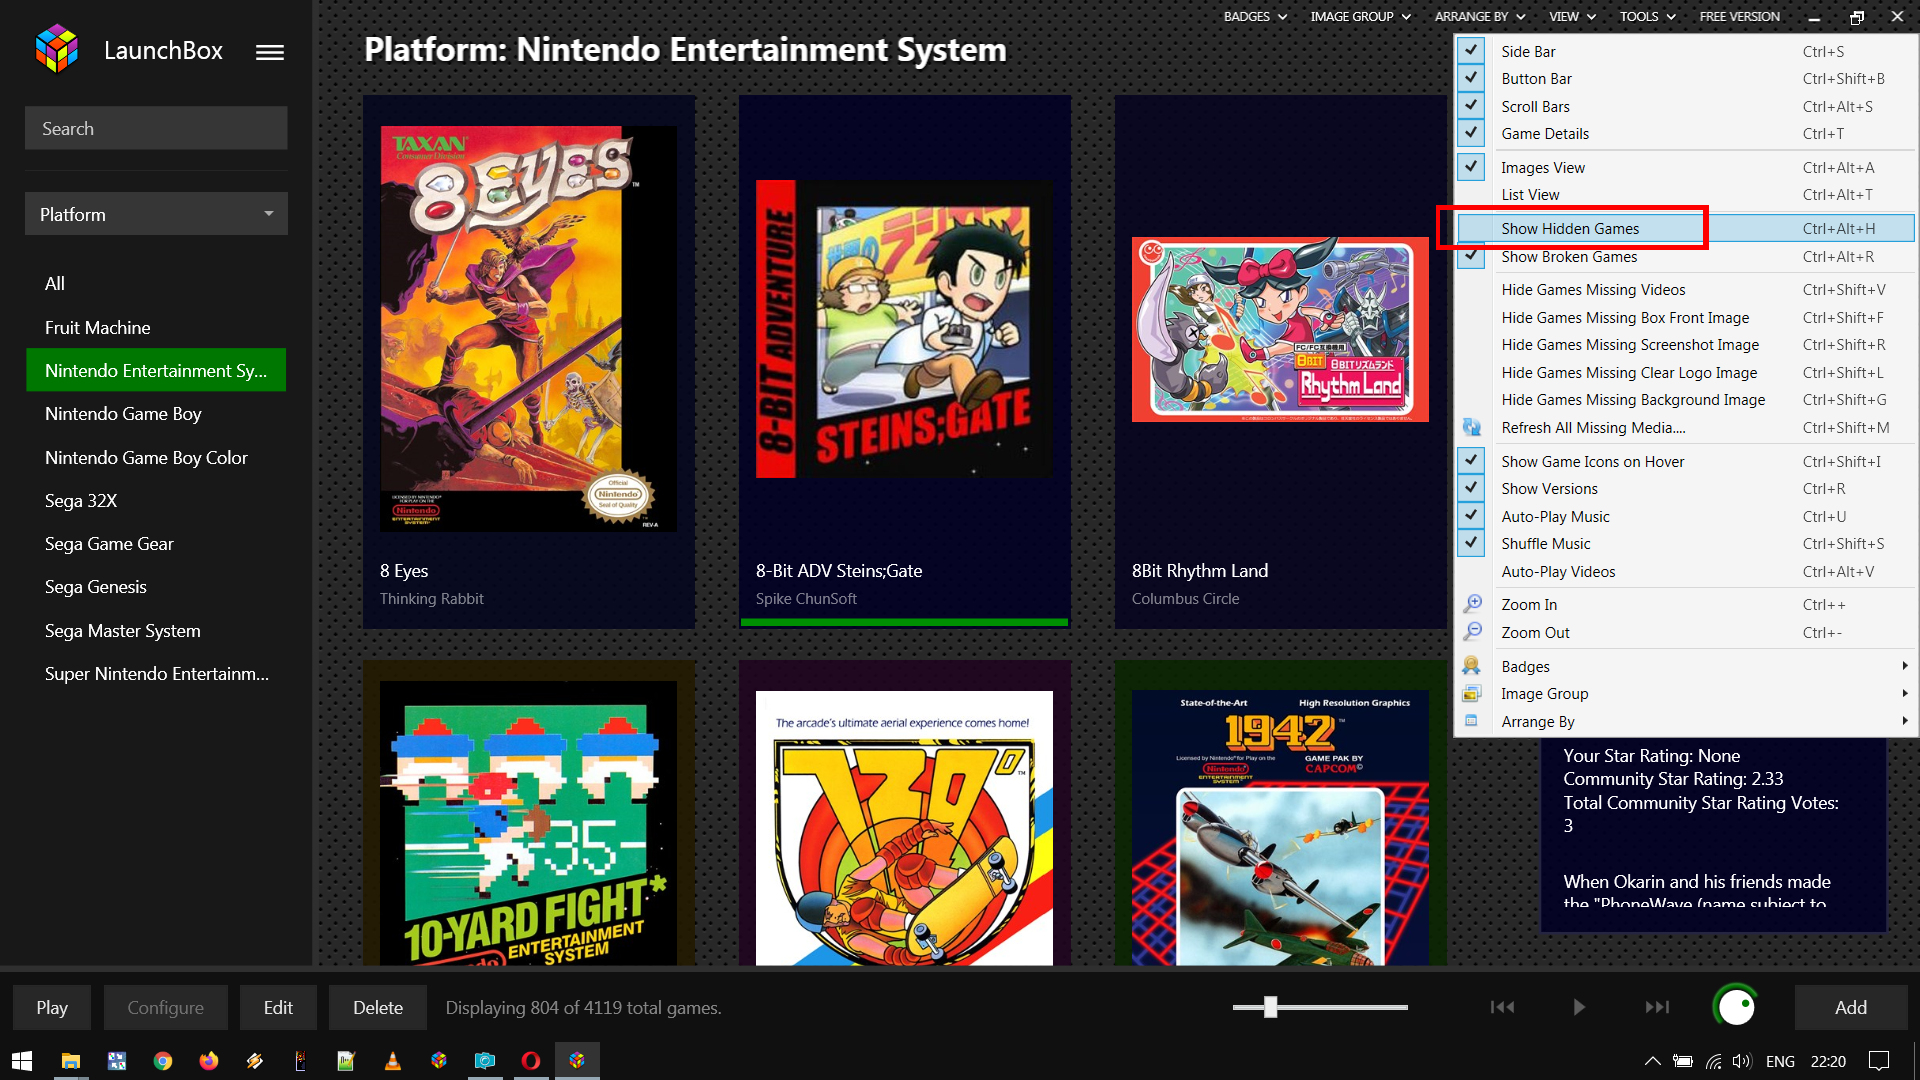The height and width of the screenshot is (1080, 1920).
Task: Open Windows Start menu
Action: pyautogui.click(x=22, y=1061)
